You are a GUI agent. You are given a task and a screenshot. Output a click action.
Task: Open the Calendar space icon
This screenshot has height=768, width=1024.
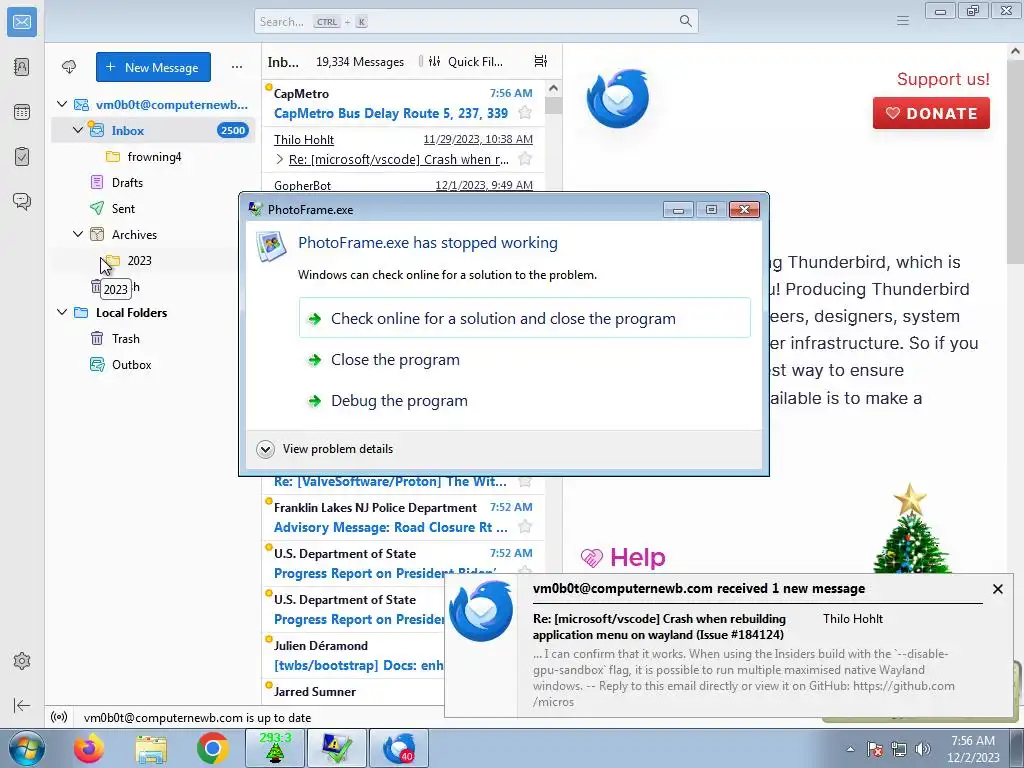pos(22,112)
